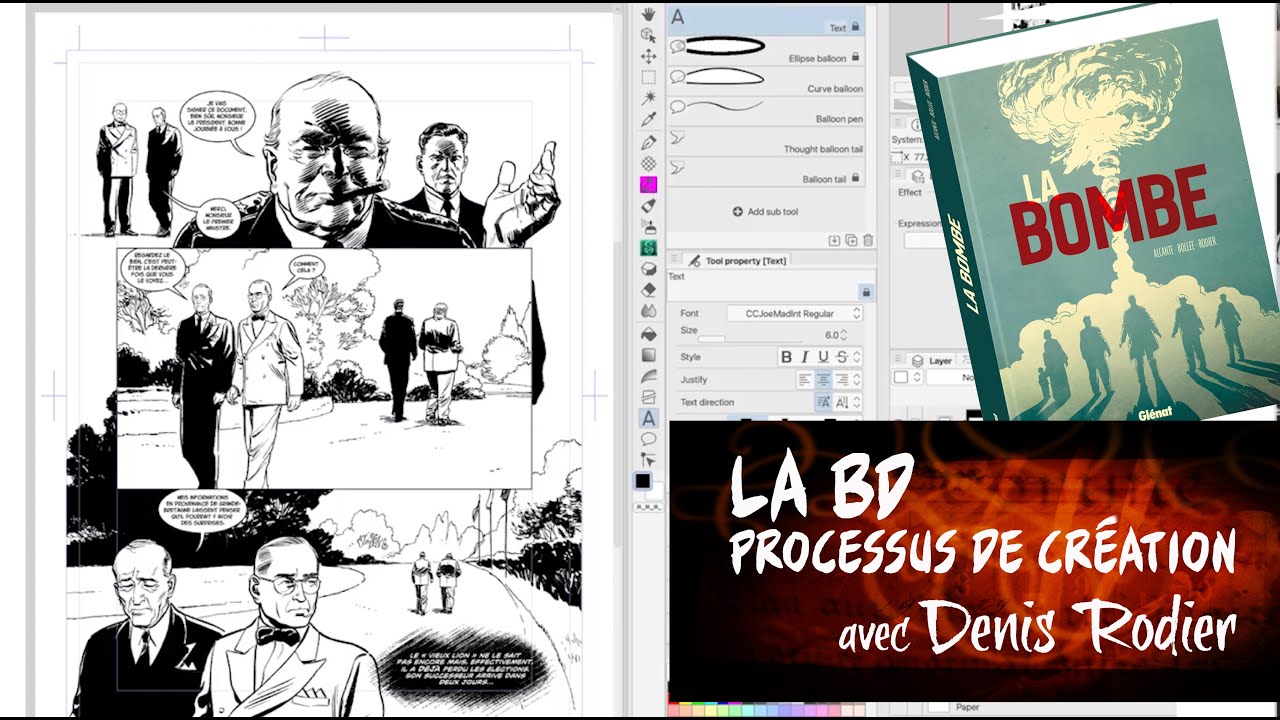Duplicate the selected sub tool
The width and height of the screenshot is (1280, 720).
point(851,240)
